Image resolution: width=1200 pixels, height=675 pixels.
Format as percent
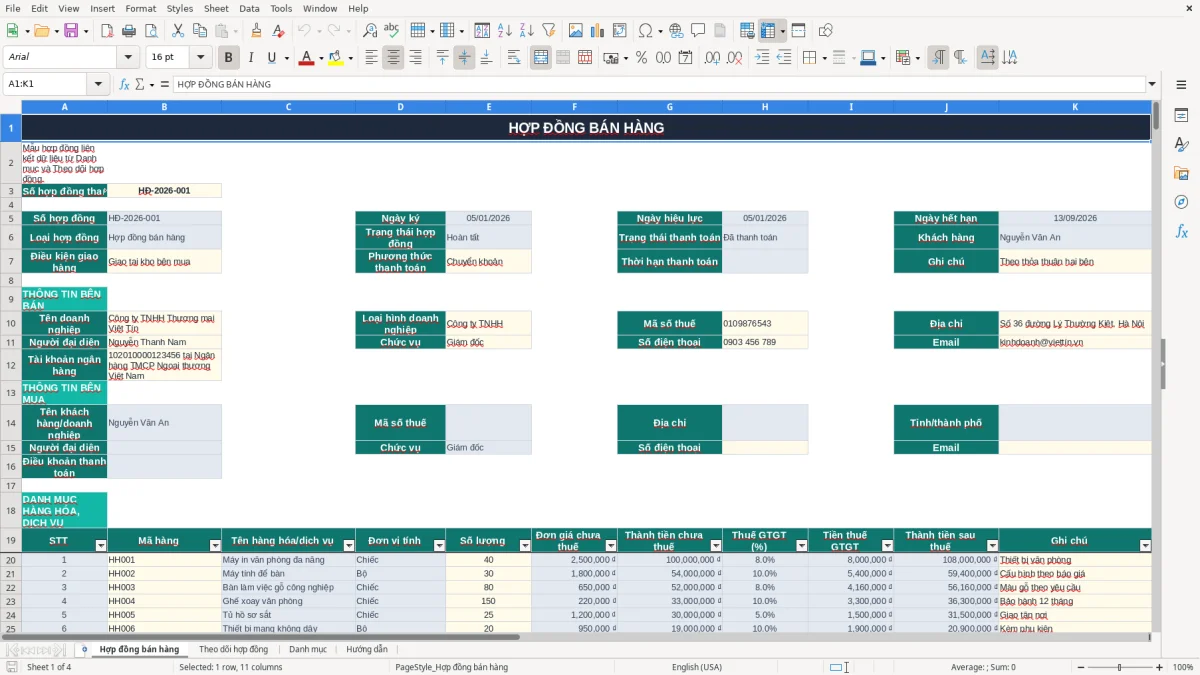641,58
